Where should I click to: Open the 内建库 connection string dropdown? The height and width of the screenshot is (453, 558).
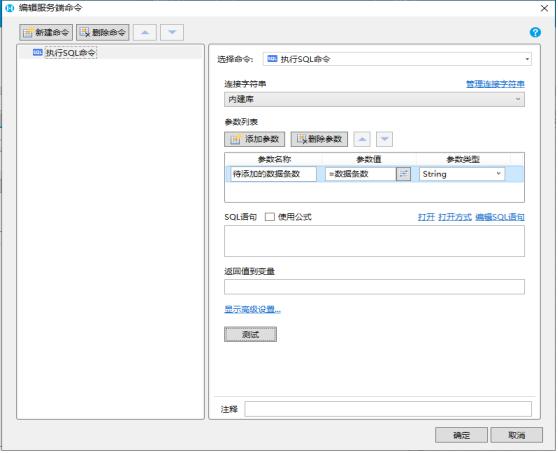point(374,99)
